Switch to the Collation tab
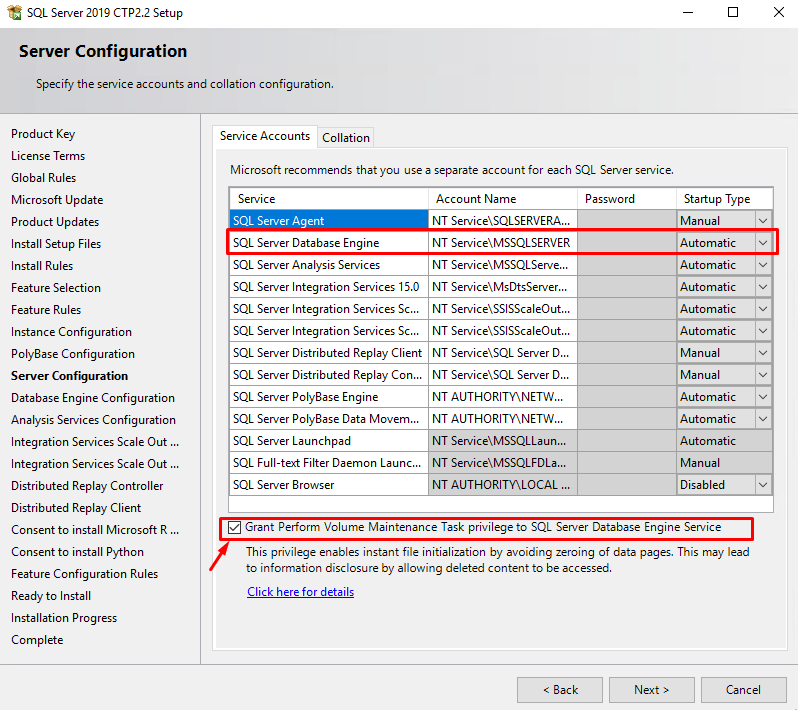798x710 pixels. tap(346, 138)
